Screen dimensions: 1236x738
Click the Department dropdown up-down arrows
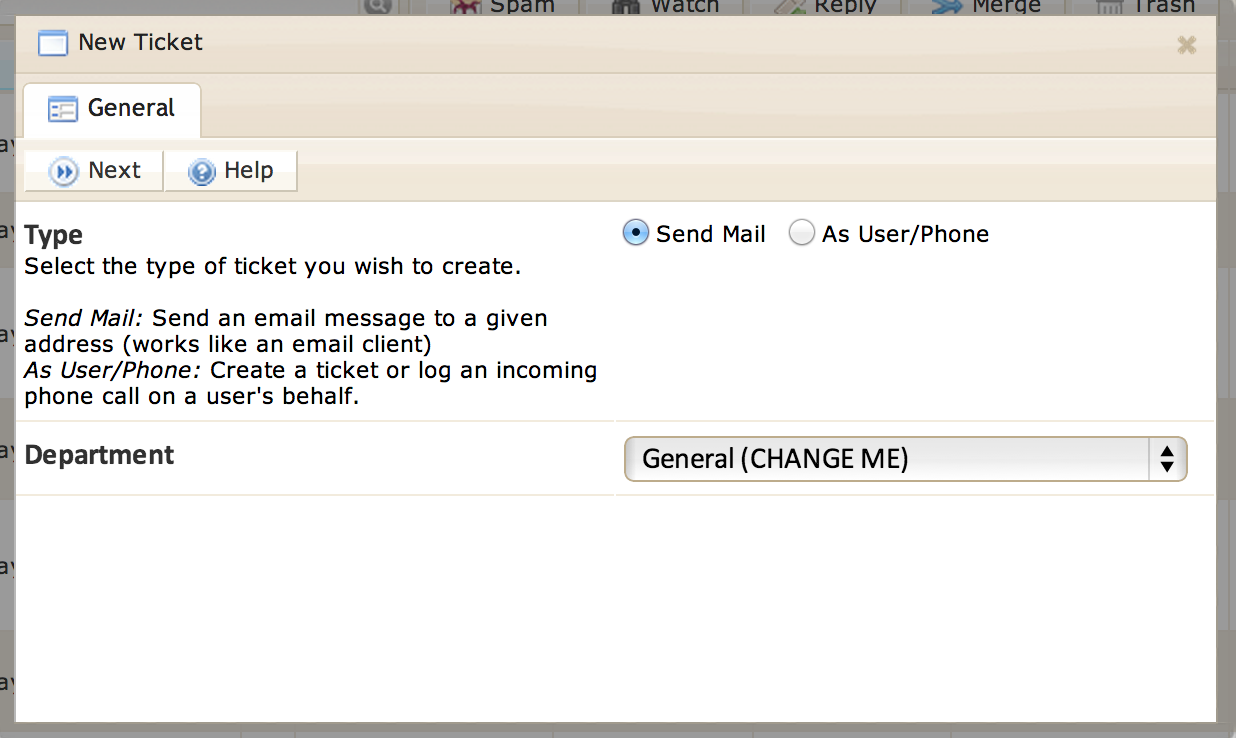click(x=1166, y=459)
